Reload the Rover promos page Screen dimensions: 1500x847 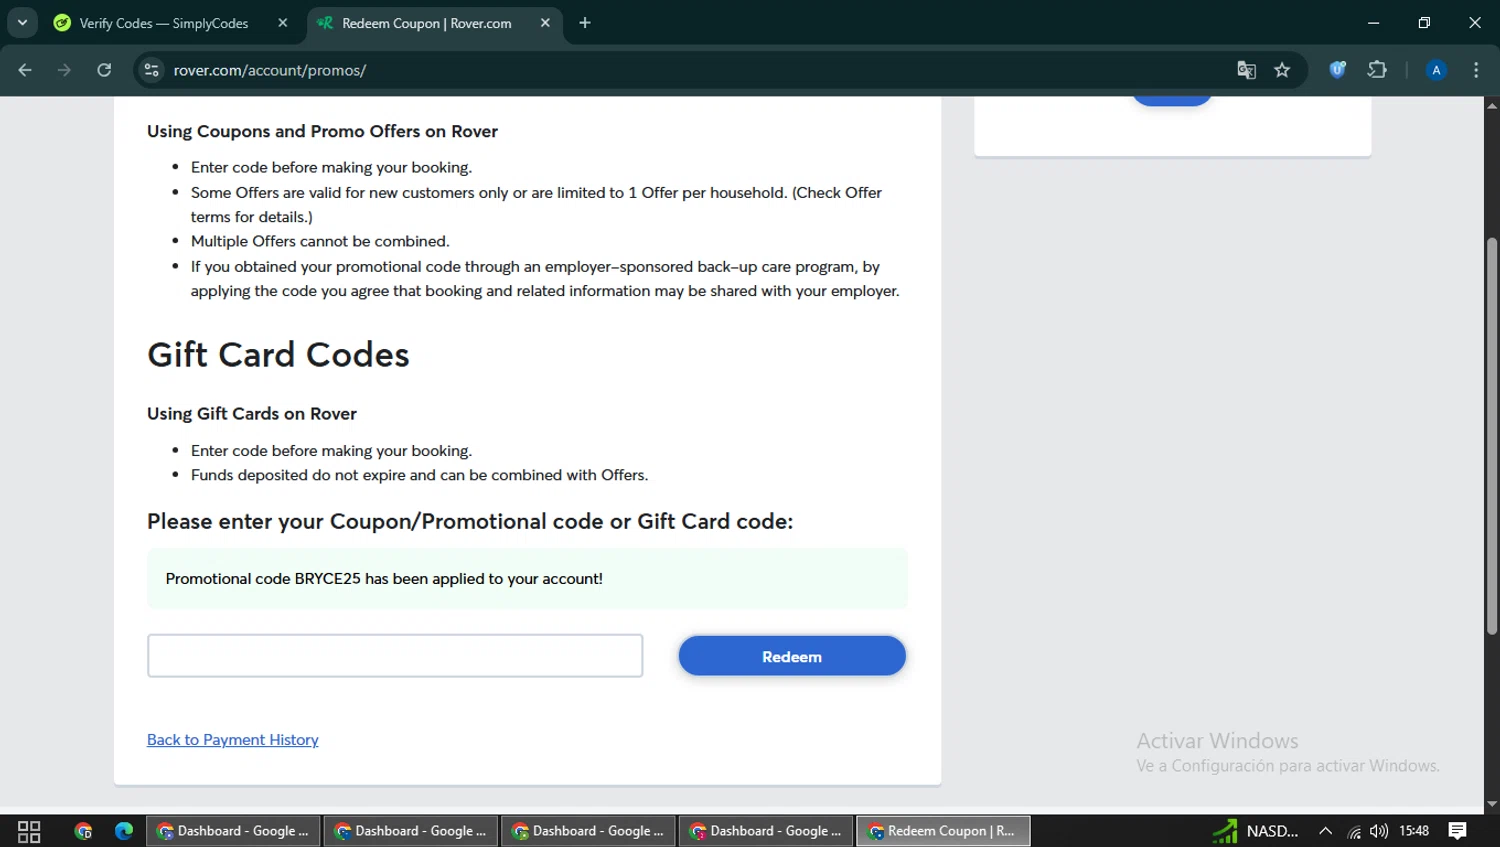click(x=104, y=70)
